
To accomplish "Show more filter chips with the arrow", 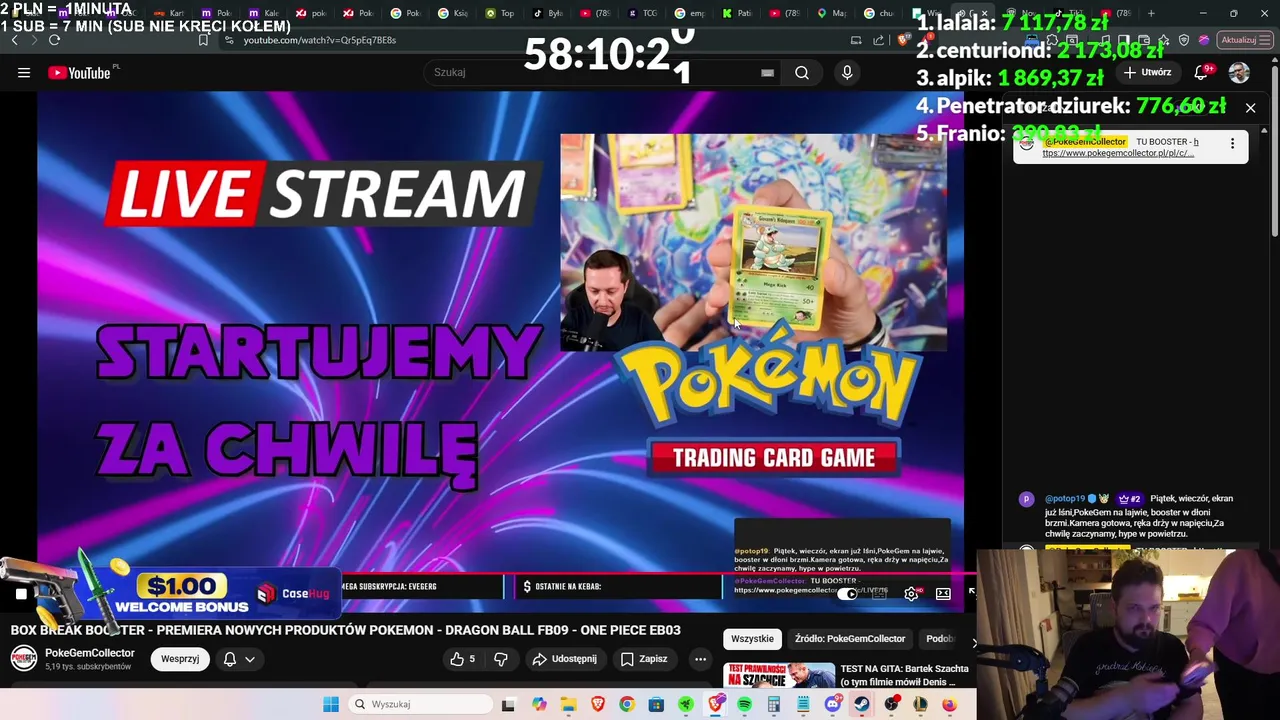I will pos(974,643).
